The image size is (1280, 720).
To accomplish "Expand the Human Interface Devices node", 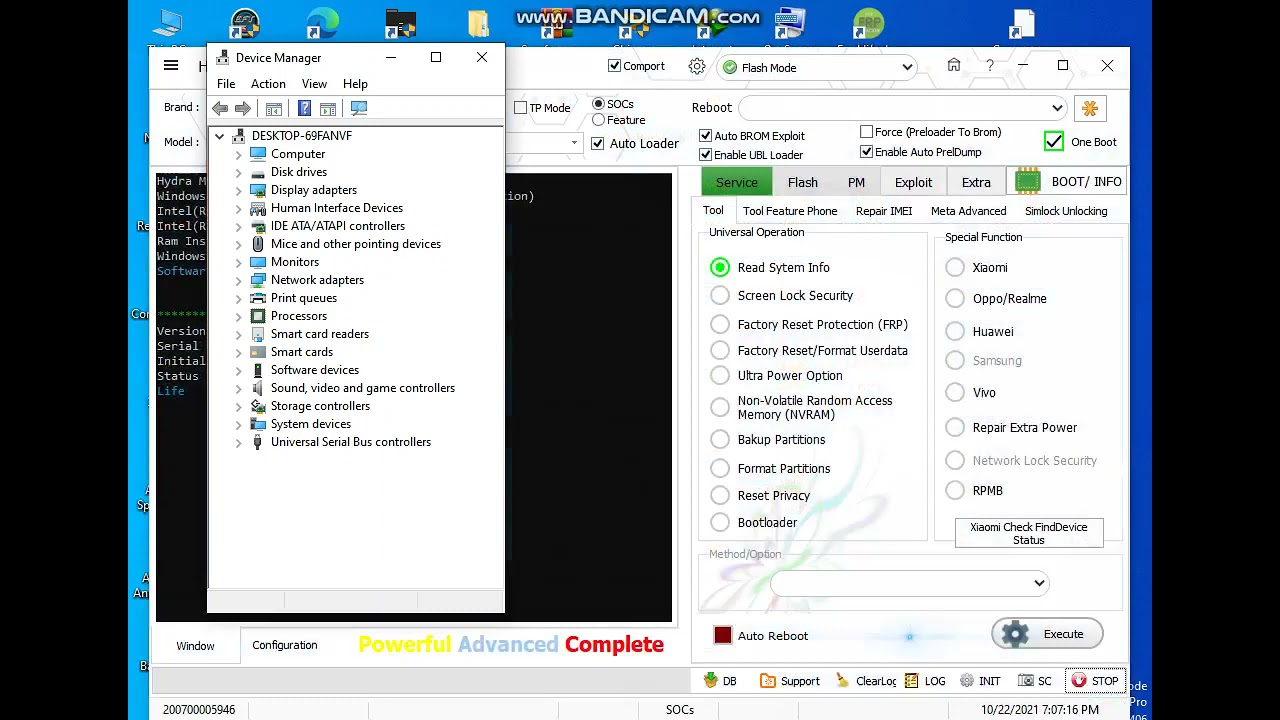I will pos(239,208).
